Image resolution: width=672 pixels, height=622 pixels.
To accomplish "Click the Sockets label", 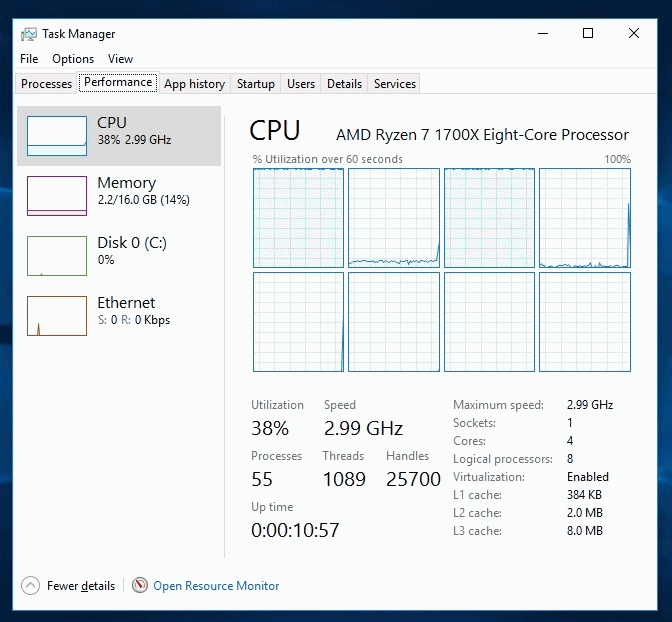I will point(474,423).
